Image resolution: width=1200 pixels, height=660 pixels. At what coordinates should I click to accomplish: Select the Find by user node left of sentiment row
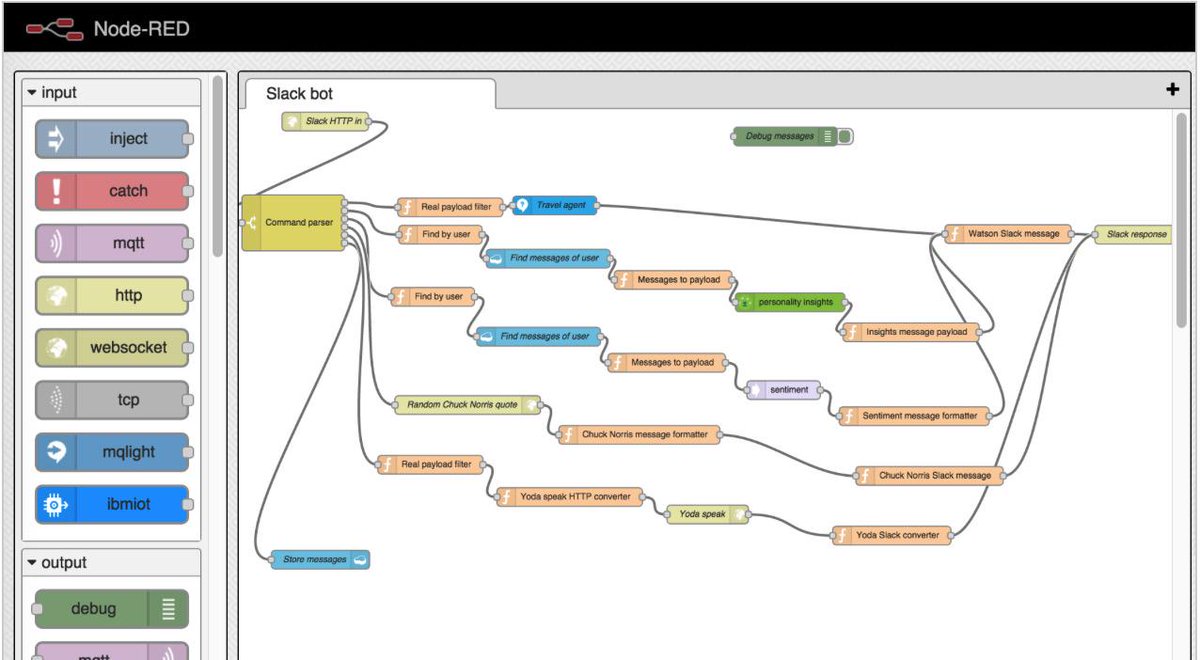(433, 296)
